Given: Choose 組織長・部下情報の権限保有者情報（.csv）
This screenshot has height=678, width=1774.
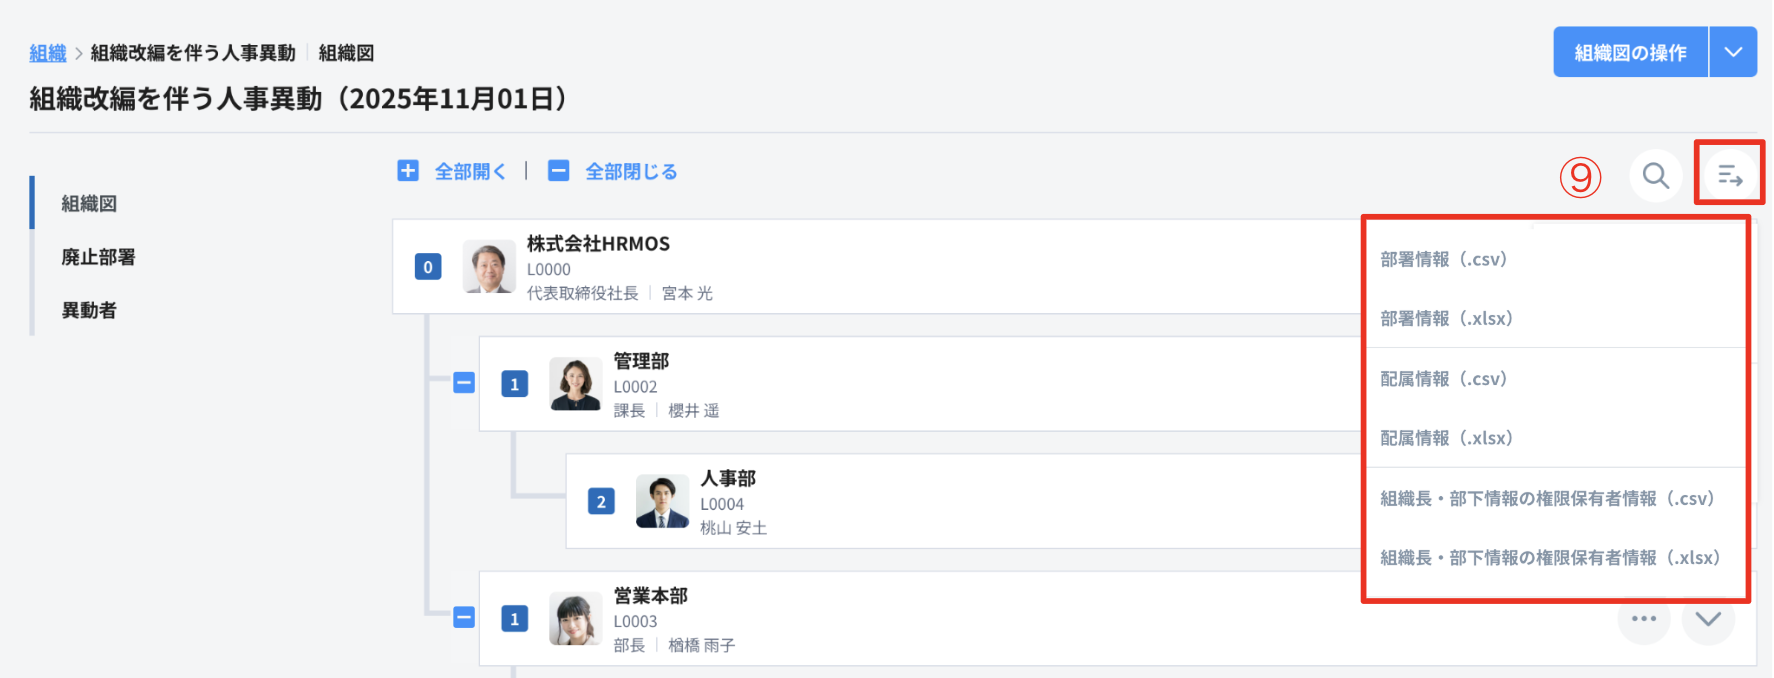Looking at the screenshot, I should (x=1547, y=498).
